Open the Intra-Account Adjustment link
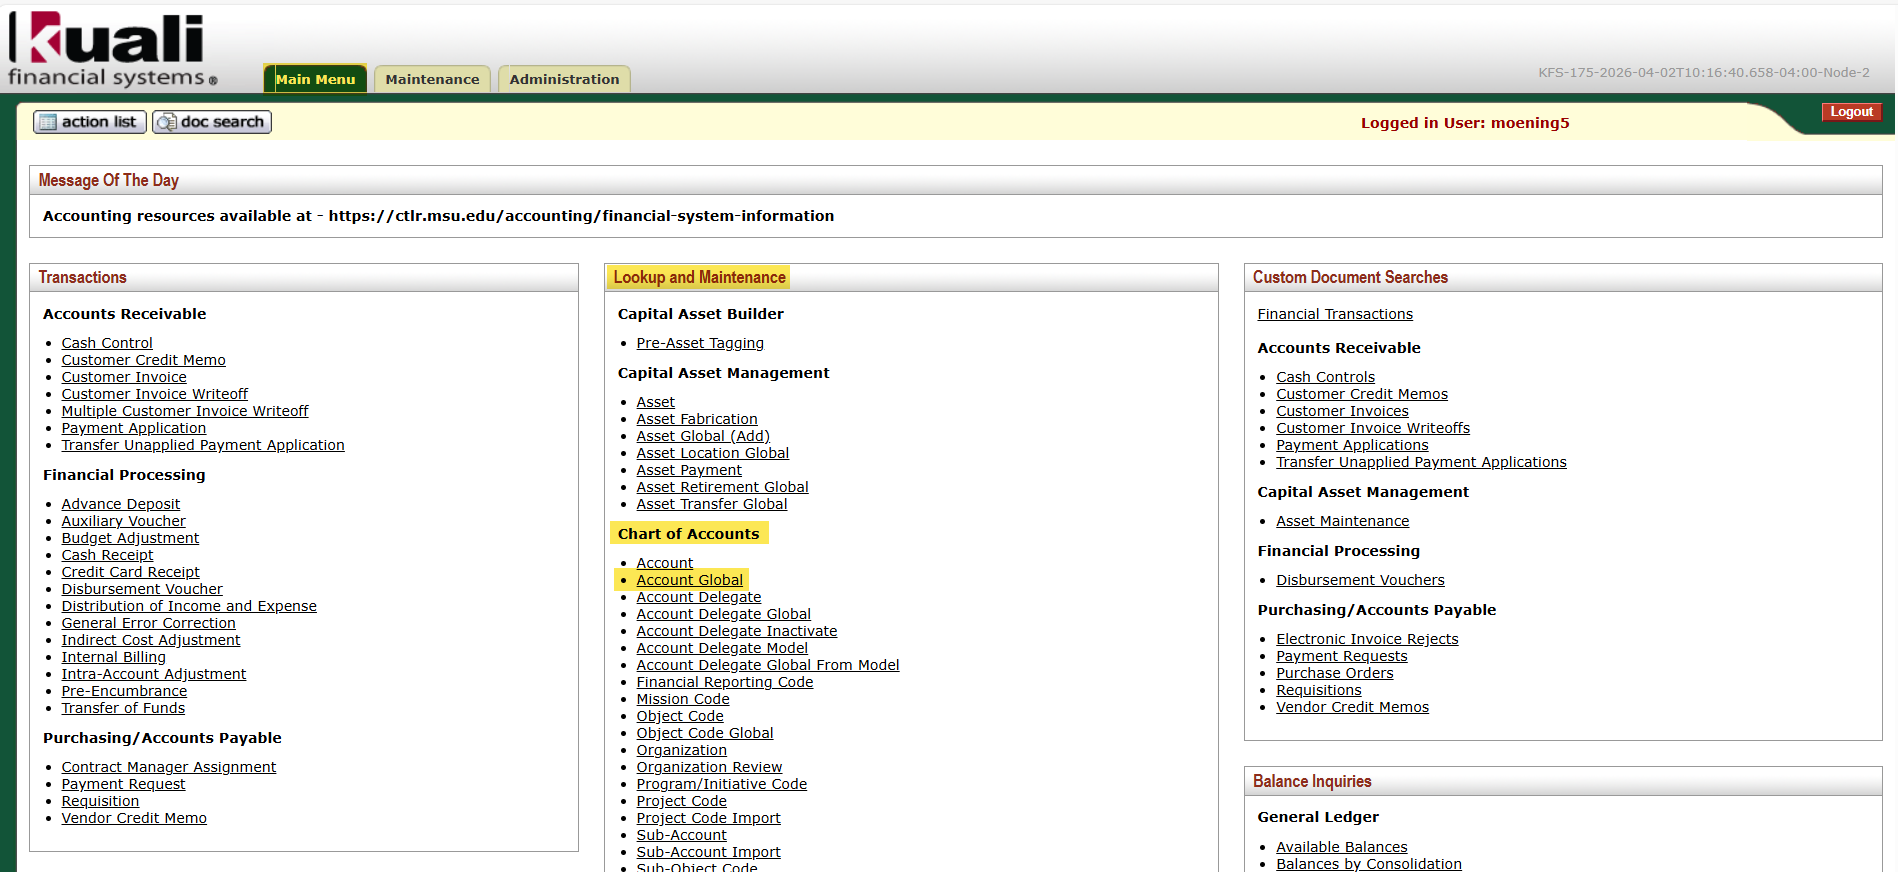1898x872 pixels. click(153, 674)
